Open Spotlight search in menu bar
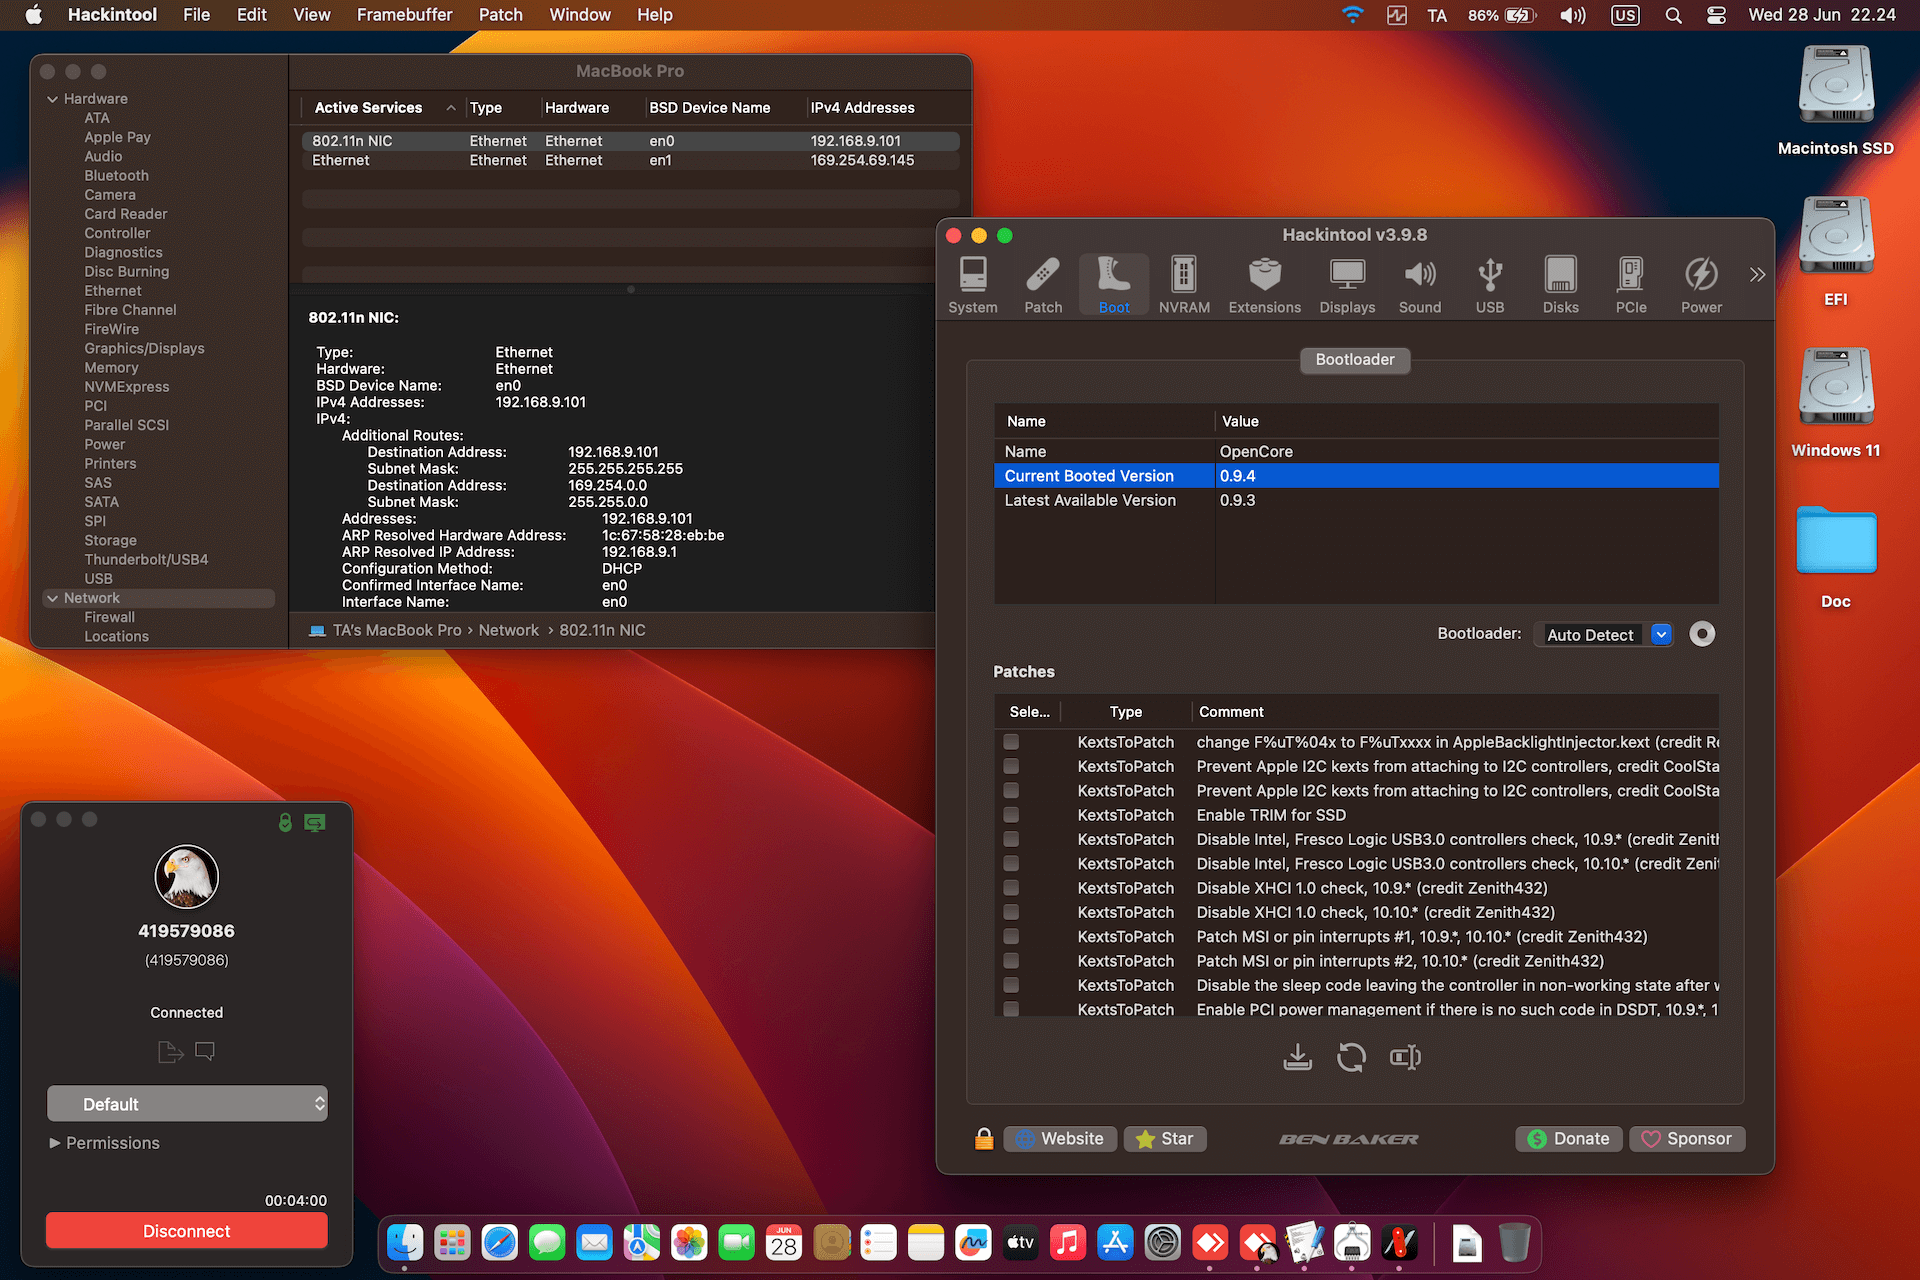The width and height of the screenshot is (1920, 1280). point(1673,15)
